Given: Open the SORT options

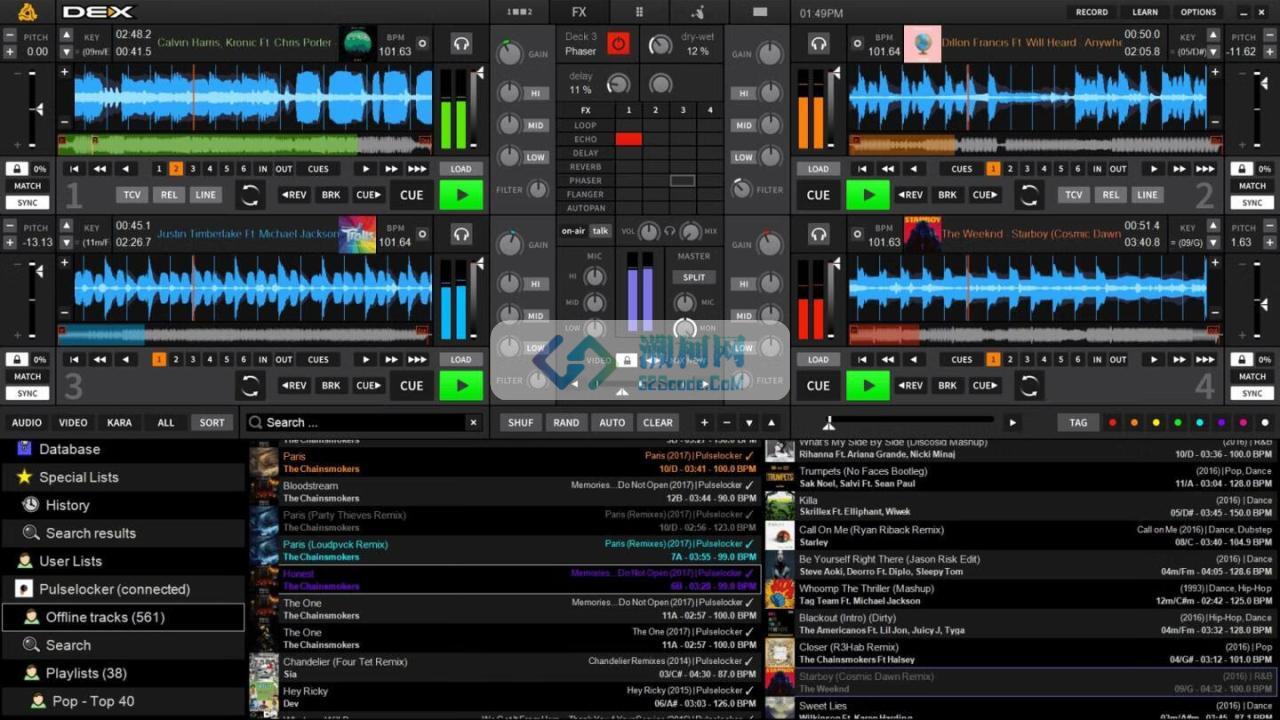Looking at the screenshot, I should 212,423.
